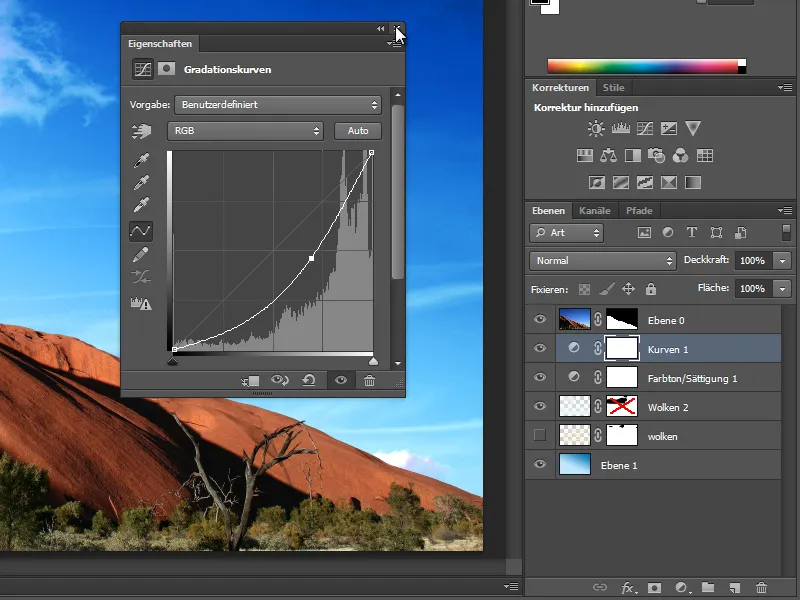
Task: Toggle lock transparent pixels
Action: pyautogui.click(x=585, y=290)
